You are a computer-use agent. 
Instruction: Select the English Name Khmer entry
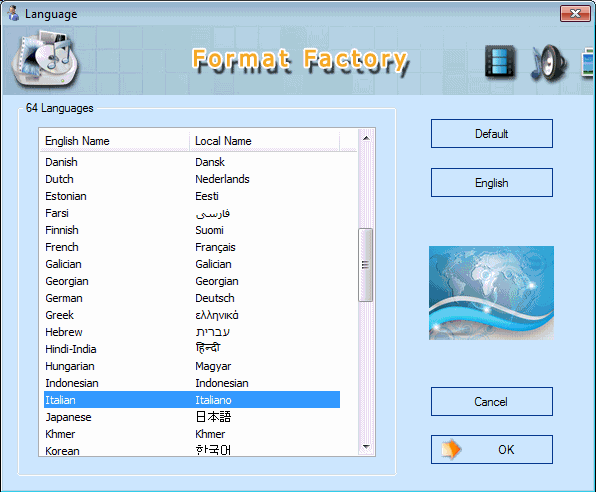point(60,434)
